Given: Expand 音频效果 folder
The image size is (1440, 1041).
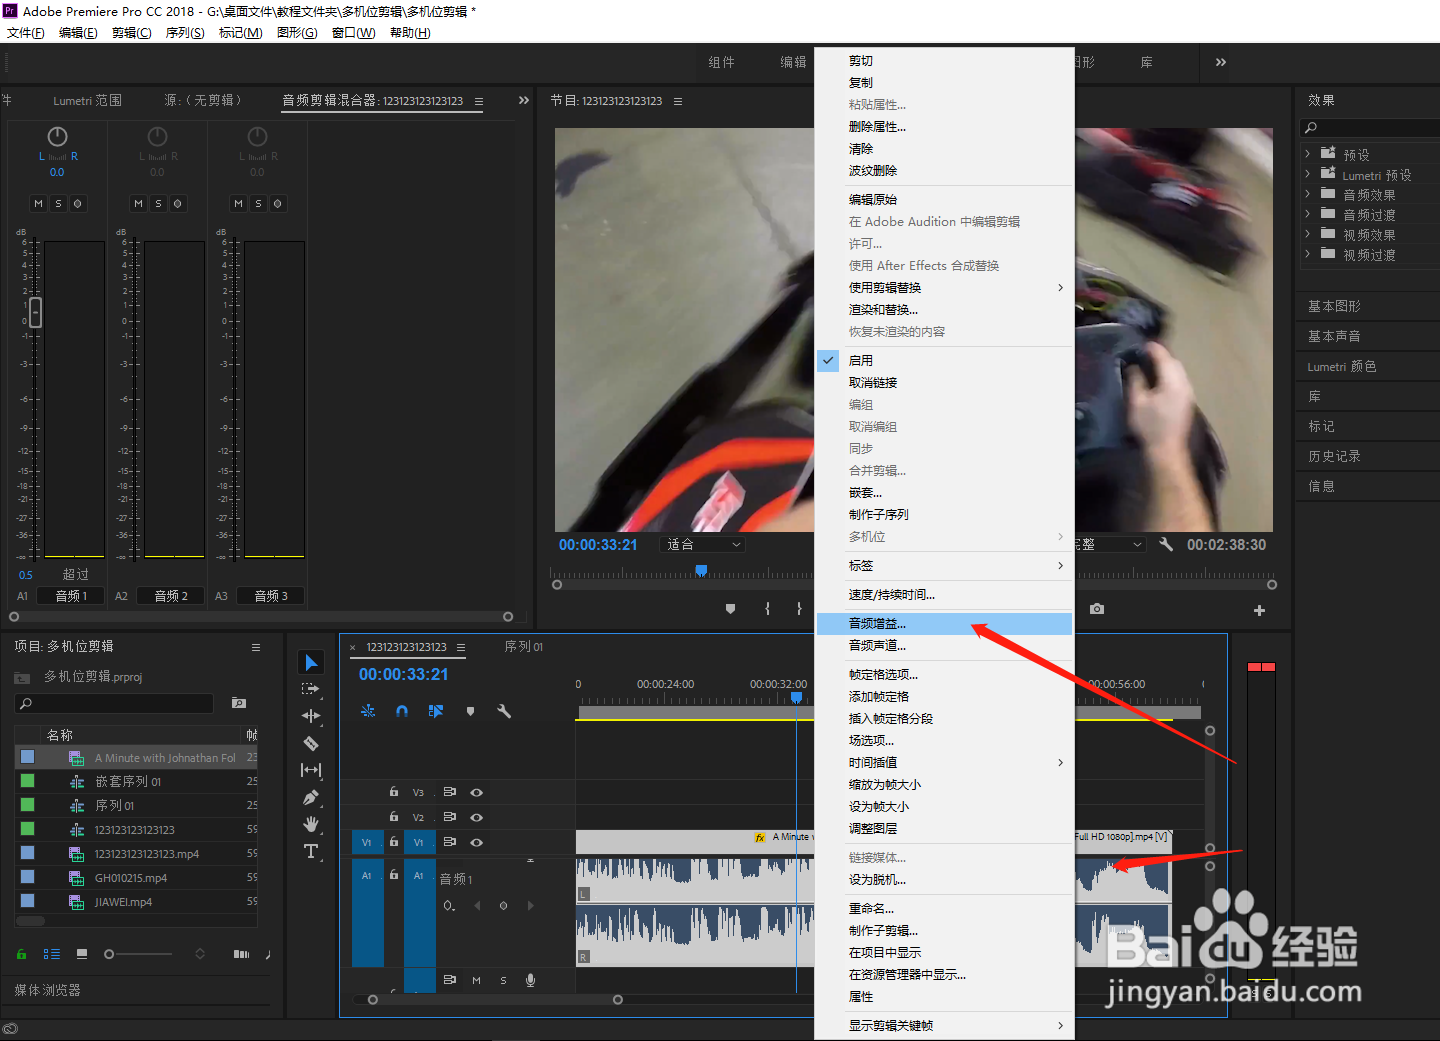Looking at the screenshot, I should tap(1307, 194).
